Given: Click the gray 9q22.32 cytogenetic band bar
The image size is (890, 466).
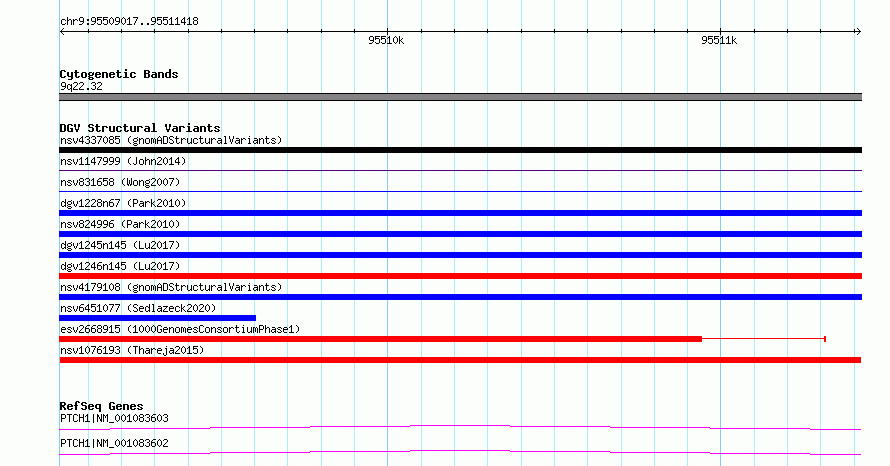Looking at the screenshot, I should pyautogui.click(x=460, y=97).
